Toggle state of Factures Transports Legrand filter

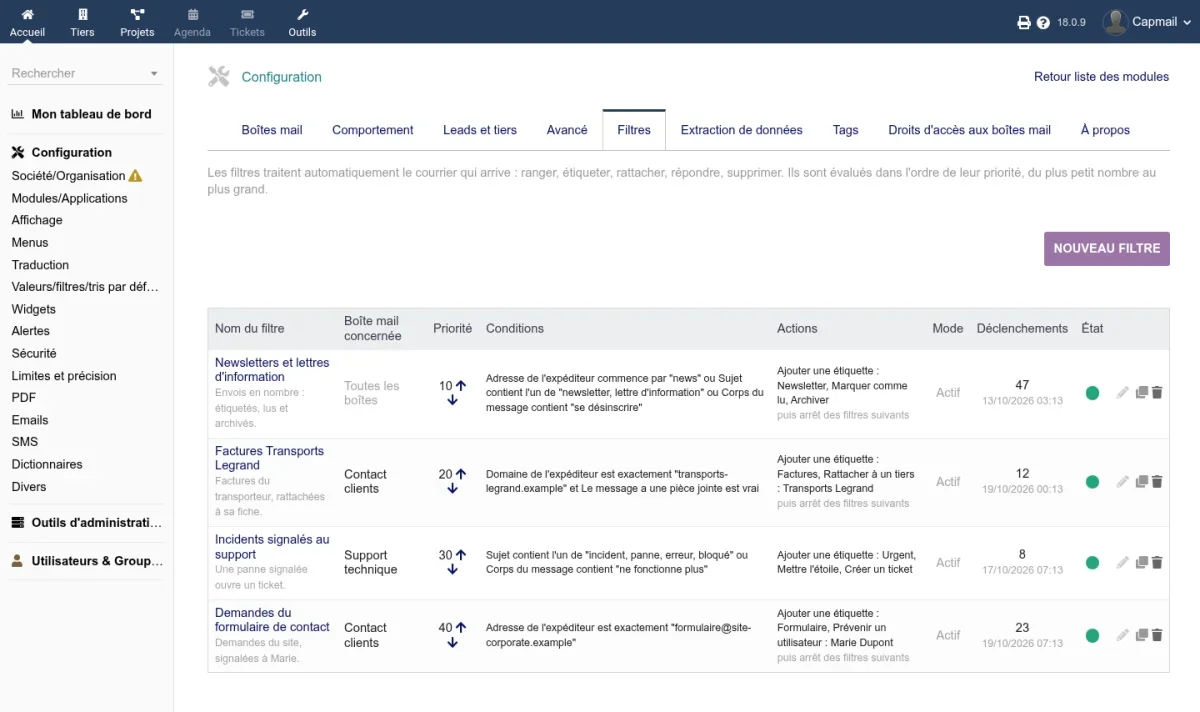(x=1092, y=482)
